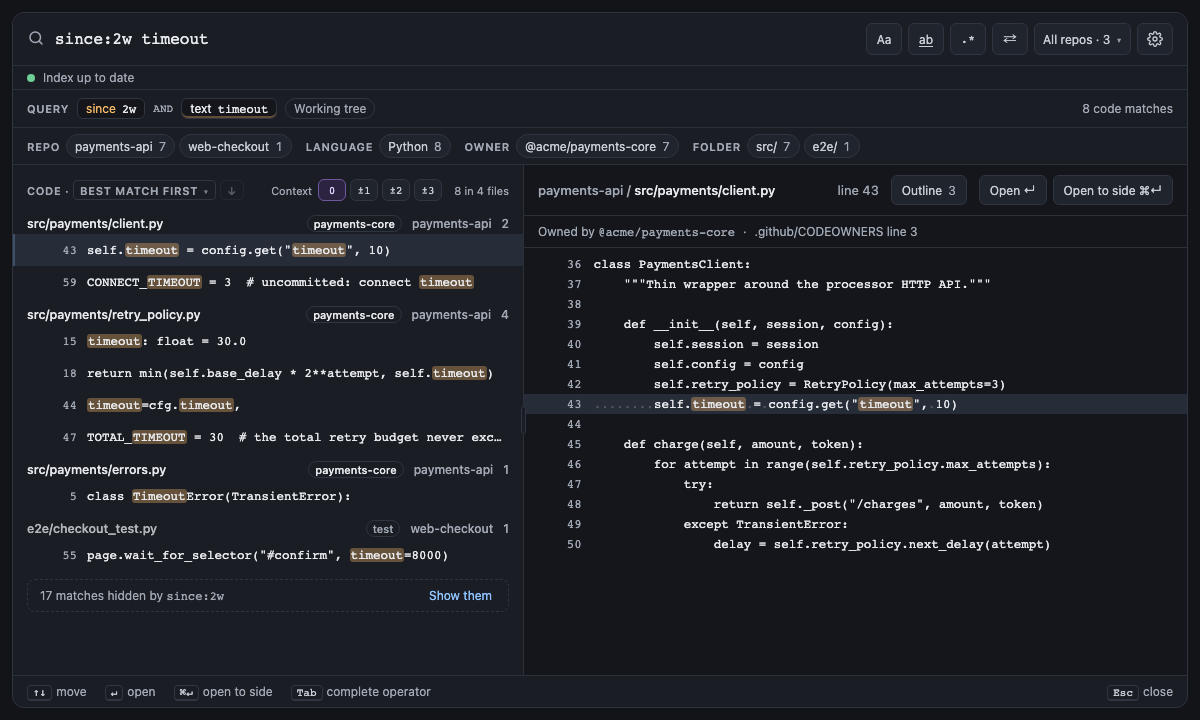Screen dimensions: 1200x720
Task: Toggle match case (Aa) option
Action: point(884,39)
